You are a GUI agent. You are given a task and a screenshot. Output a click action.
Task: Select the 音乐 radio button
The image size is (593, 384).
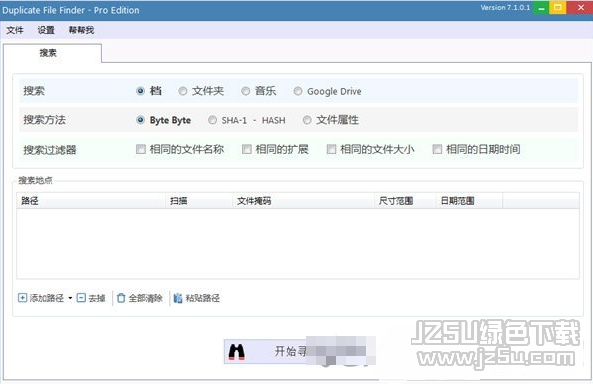246,91
